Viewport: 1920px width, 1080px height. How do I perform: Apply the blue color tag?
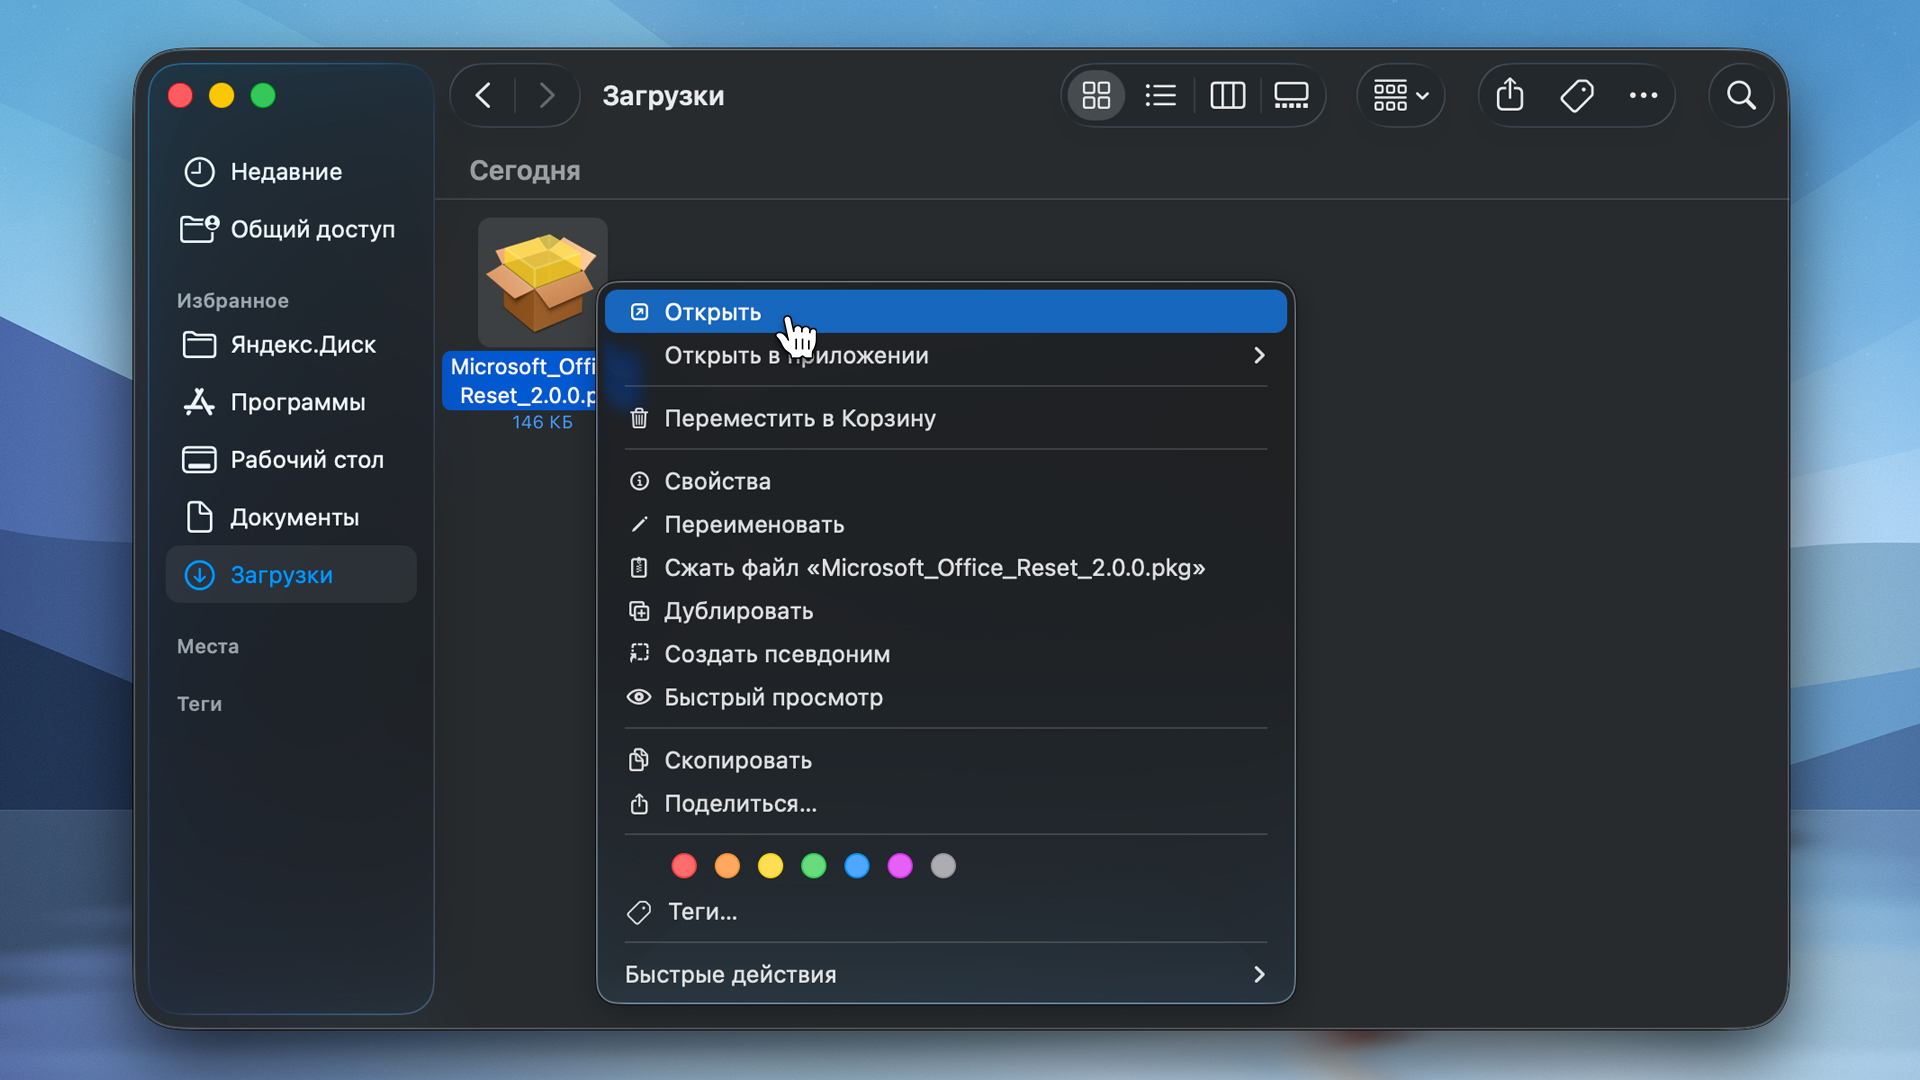pyautogui.click(x=857, y=866)
